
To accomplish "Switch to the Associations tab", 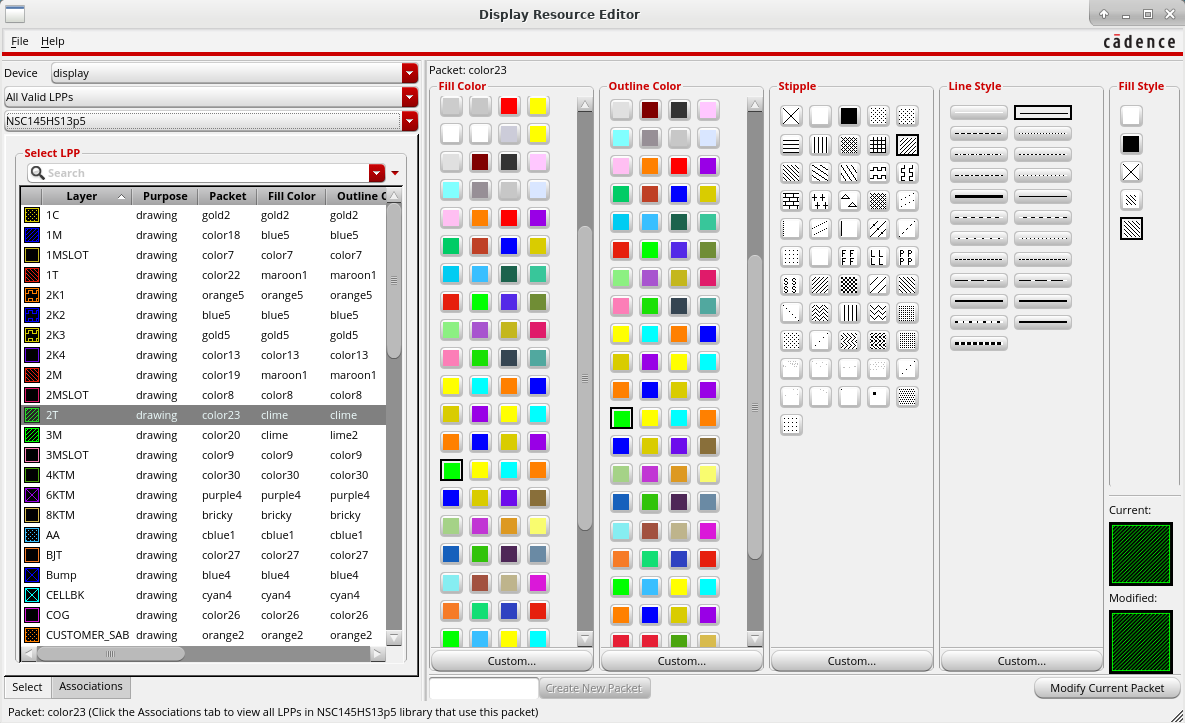I will [x=91, y=687].
